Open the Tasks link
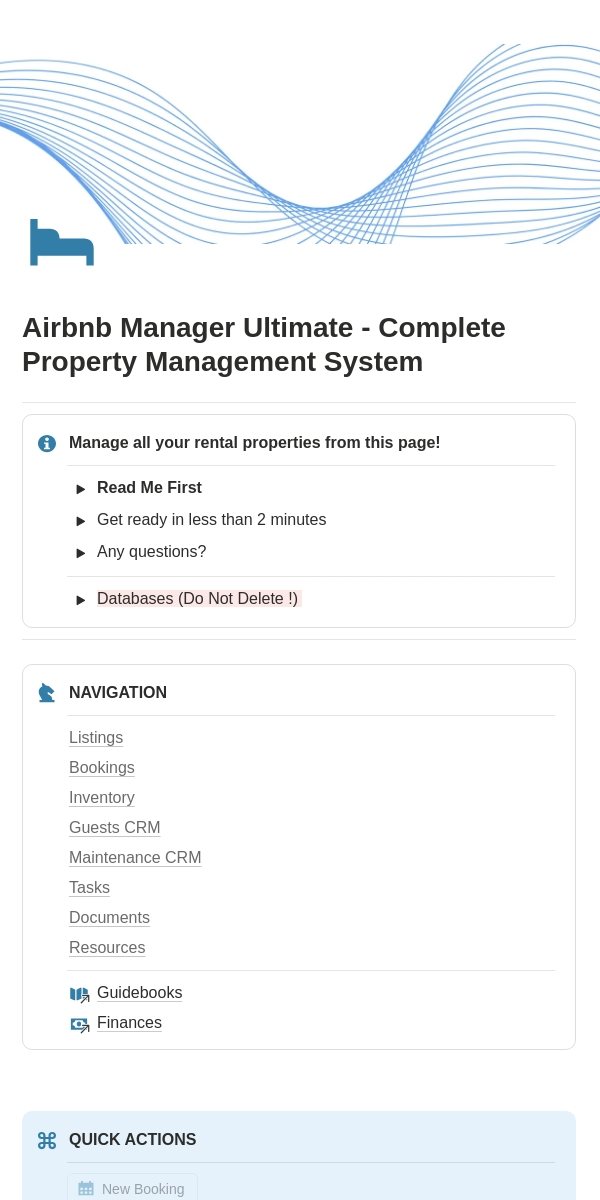This screenshot has height=1200, width=600. coord(89,888)
